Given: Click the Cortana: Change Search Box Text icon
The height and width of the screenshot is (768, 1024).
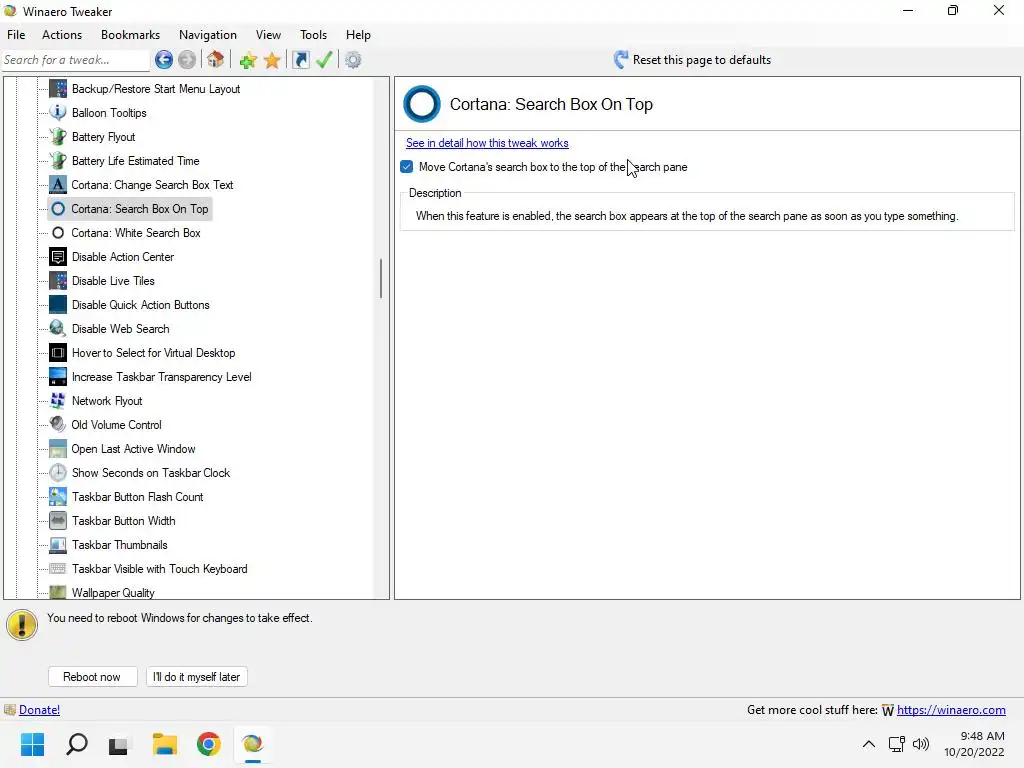Looking at the screenshot, I should [58, 185].
